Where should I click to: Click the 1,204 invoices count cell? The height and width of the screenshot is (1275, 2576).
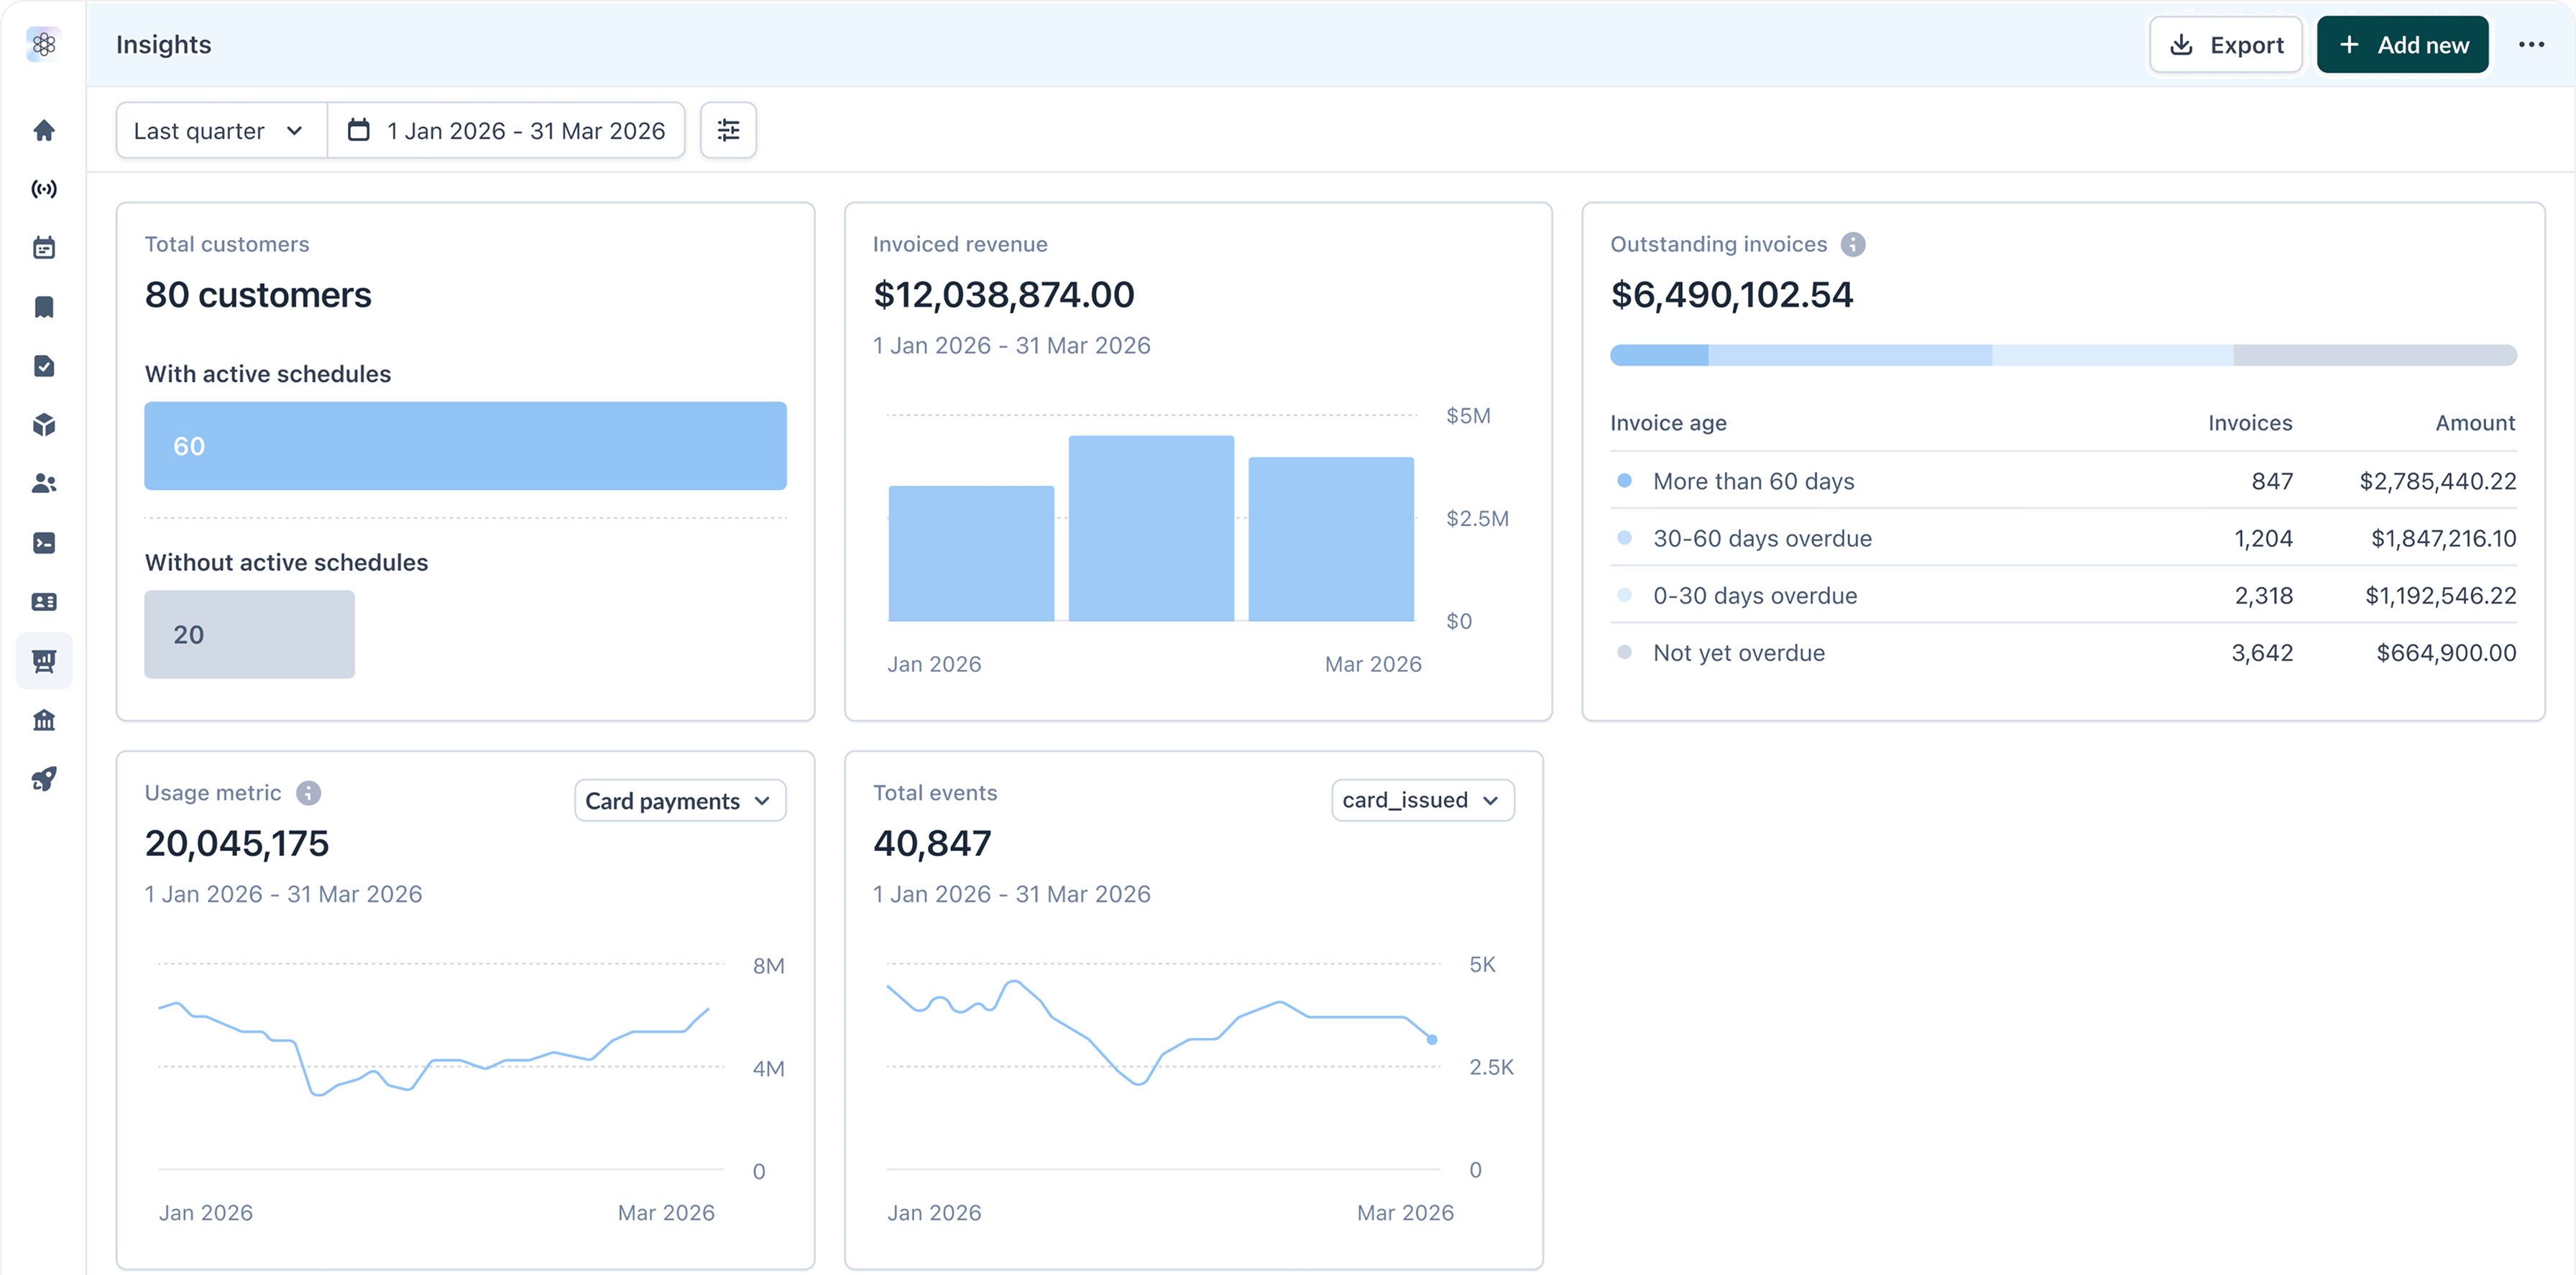[2263, 538]
